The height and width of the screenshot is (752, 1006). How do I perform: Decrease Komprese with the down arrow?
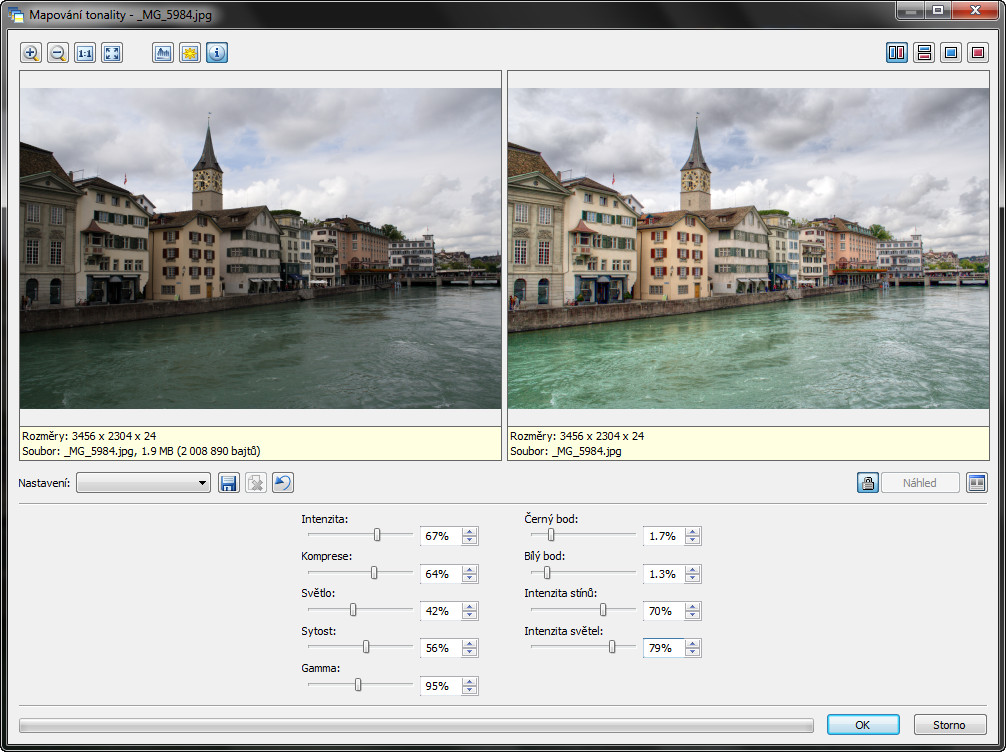point(470,578)
